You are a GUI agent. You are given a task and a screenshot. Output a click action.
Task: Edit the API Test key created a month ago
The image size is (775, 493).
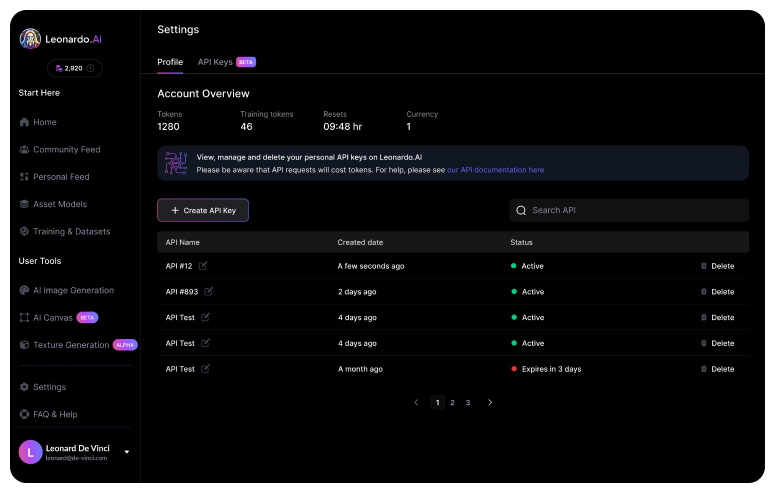click(x=205, y=368)
